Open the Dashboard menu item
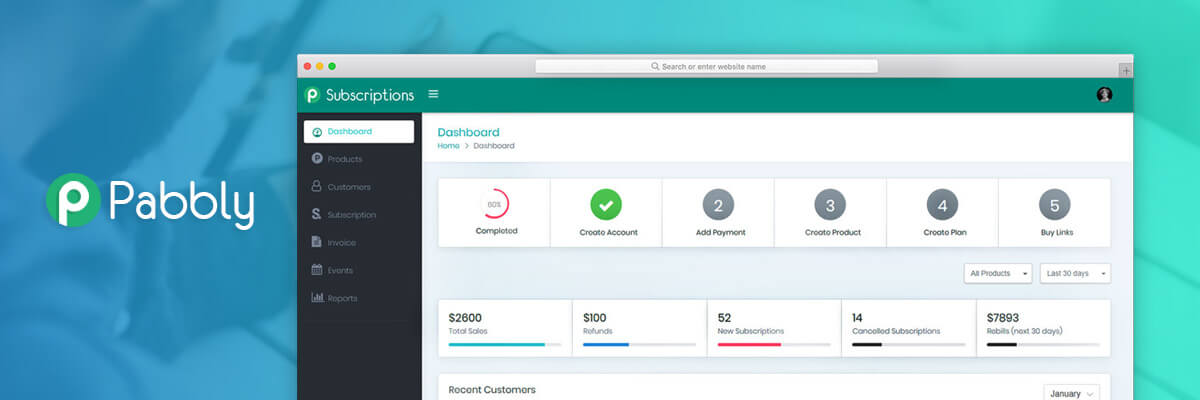1200x400 pixels. click(x=359, y=132)
